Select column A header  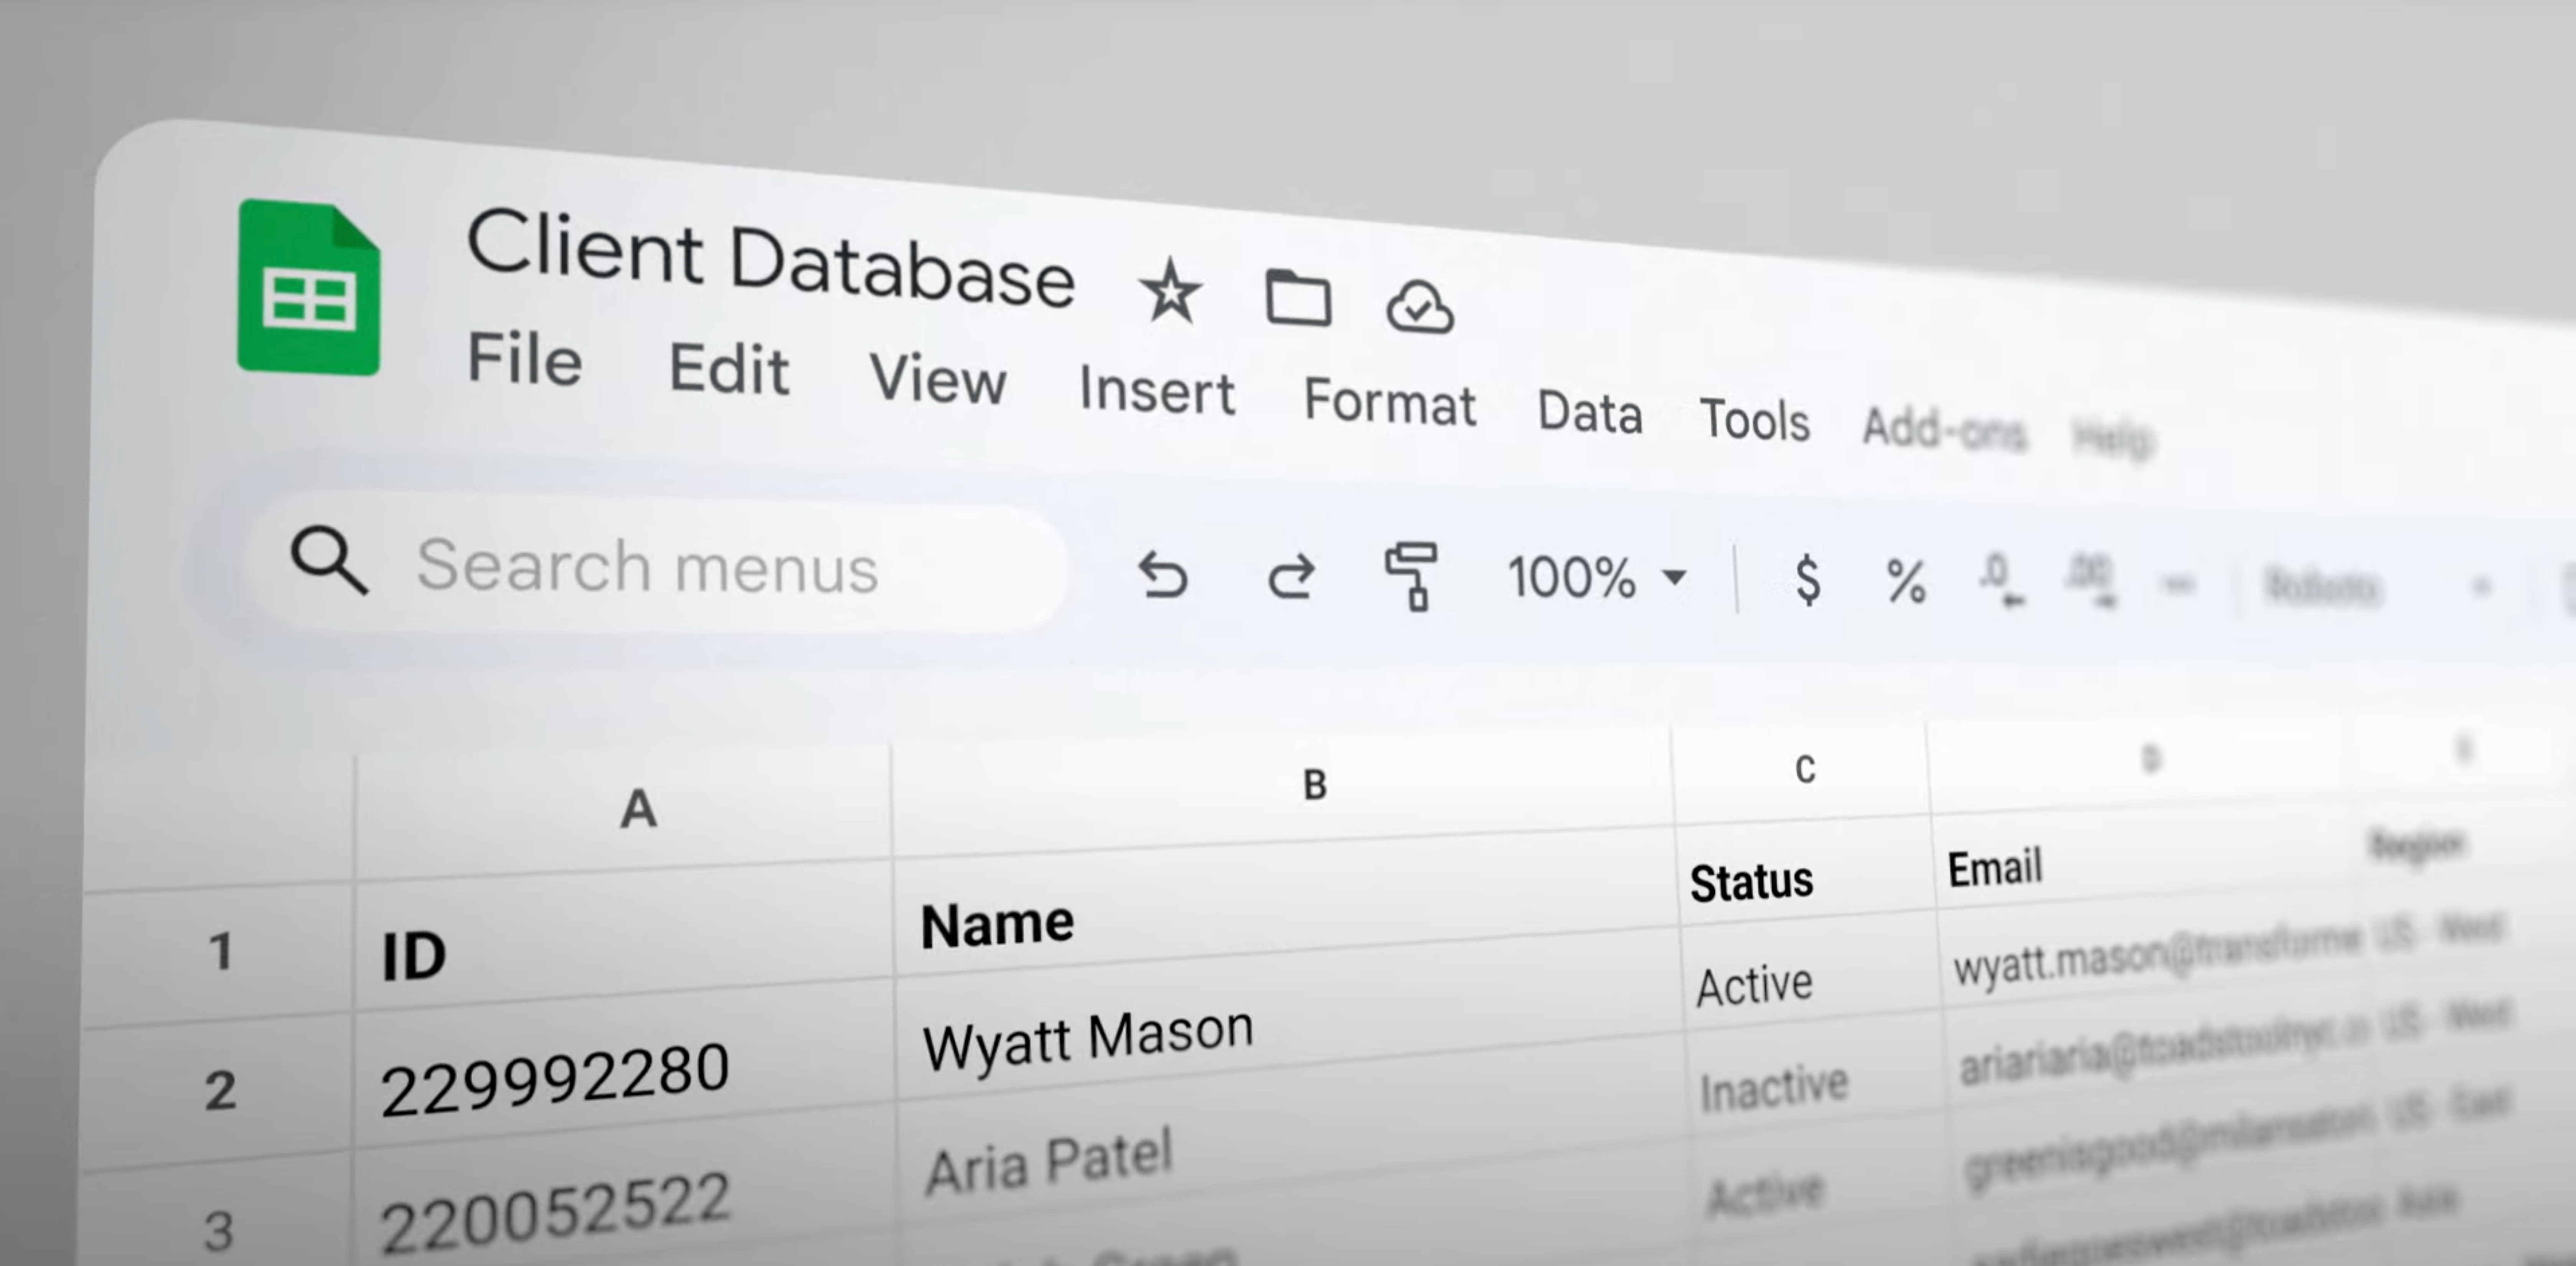point(623,813)
